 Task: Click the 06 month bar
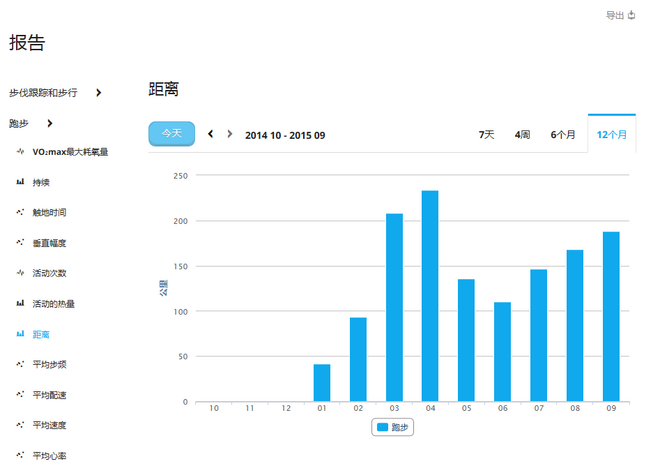point(503,351)
